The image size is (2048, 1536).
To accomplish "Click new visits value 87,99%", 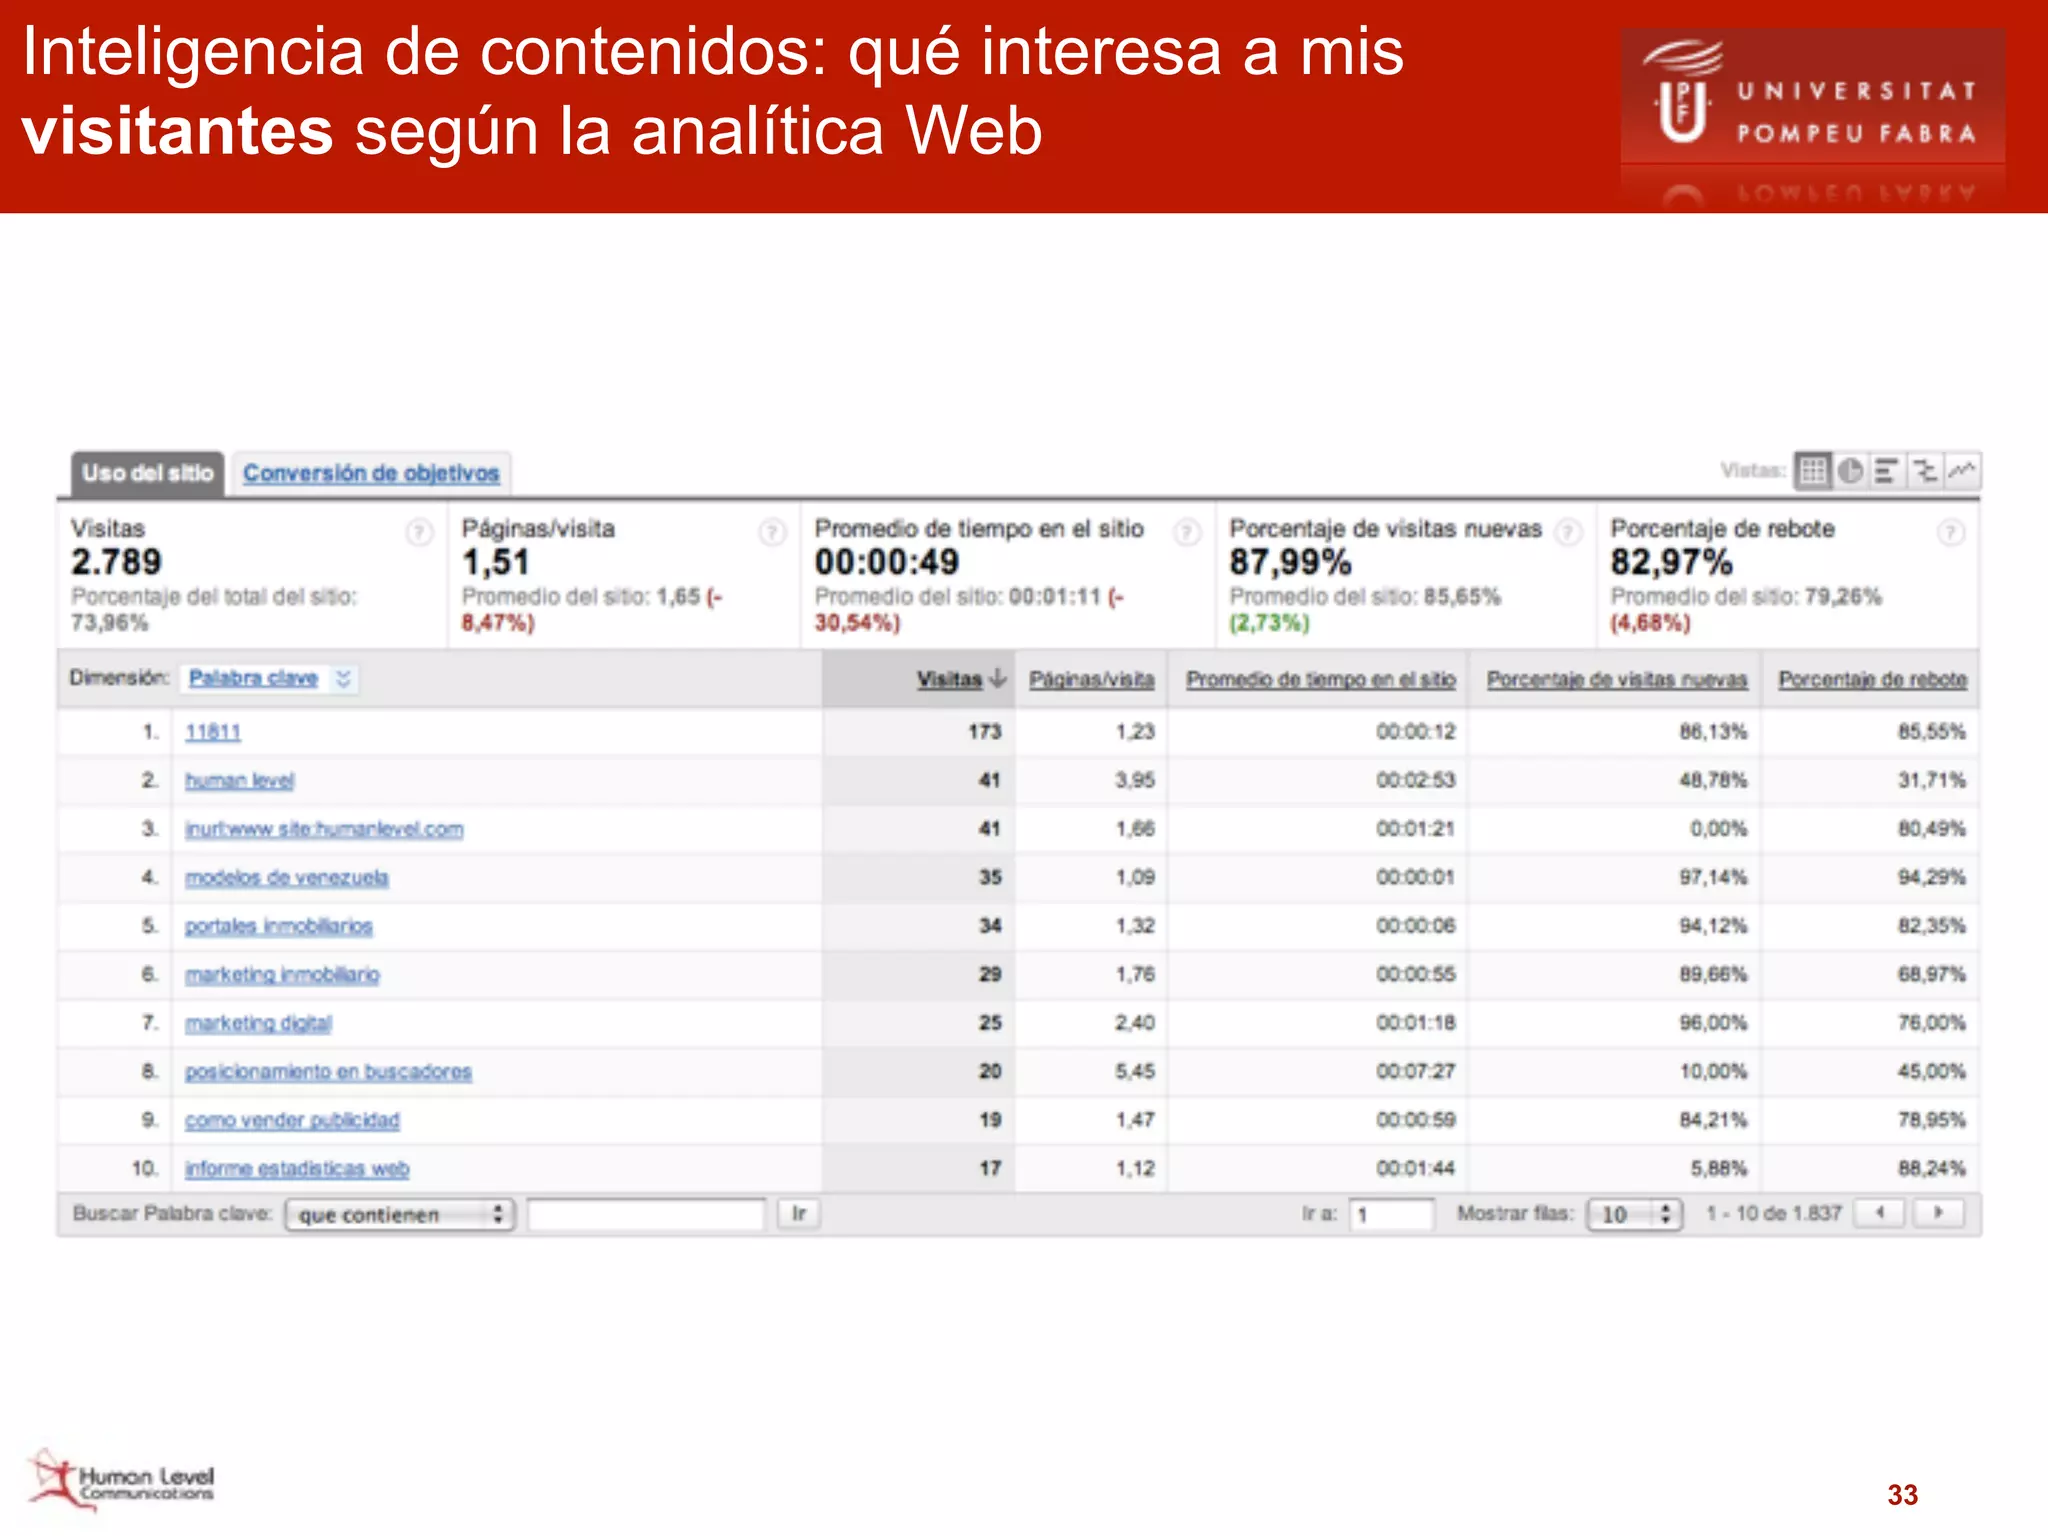I will tap(1290, 562).
